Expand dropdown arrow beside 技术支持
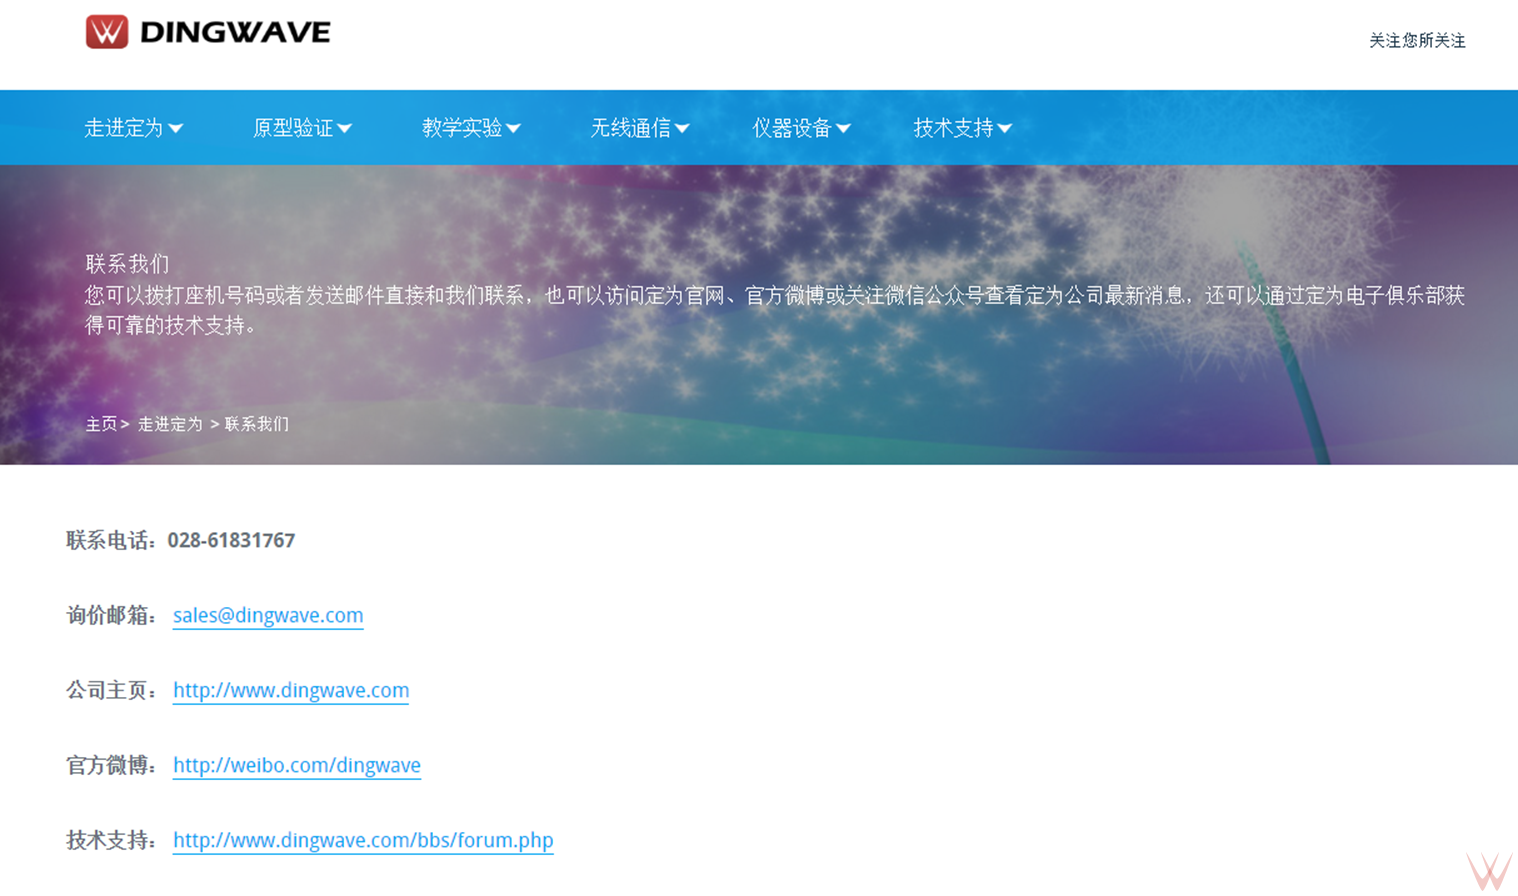This screenshot has height=896, width=1518. (x=1005, y=129)
